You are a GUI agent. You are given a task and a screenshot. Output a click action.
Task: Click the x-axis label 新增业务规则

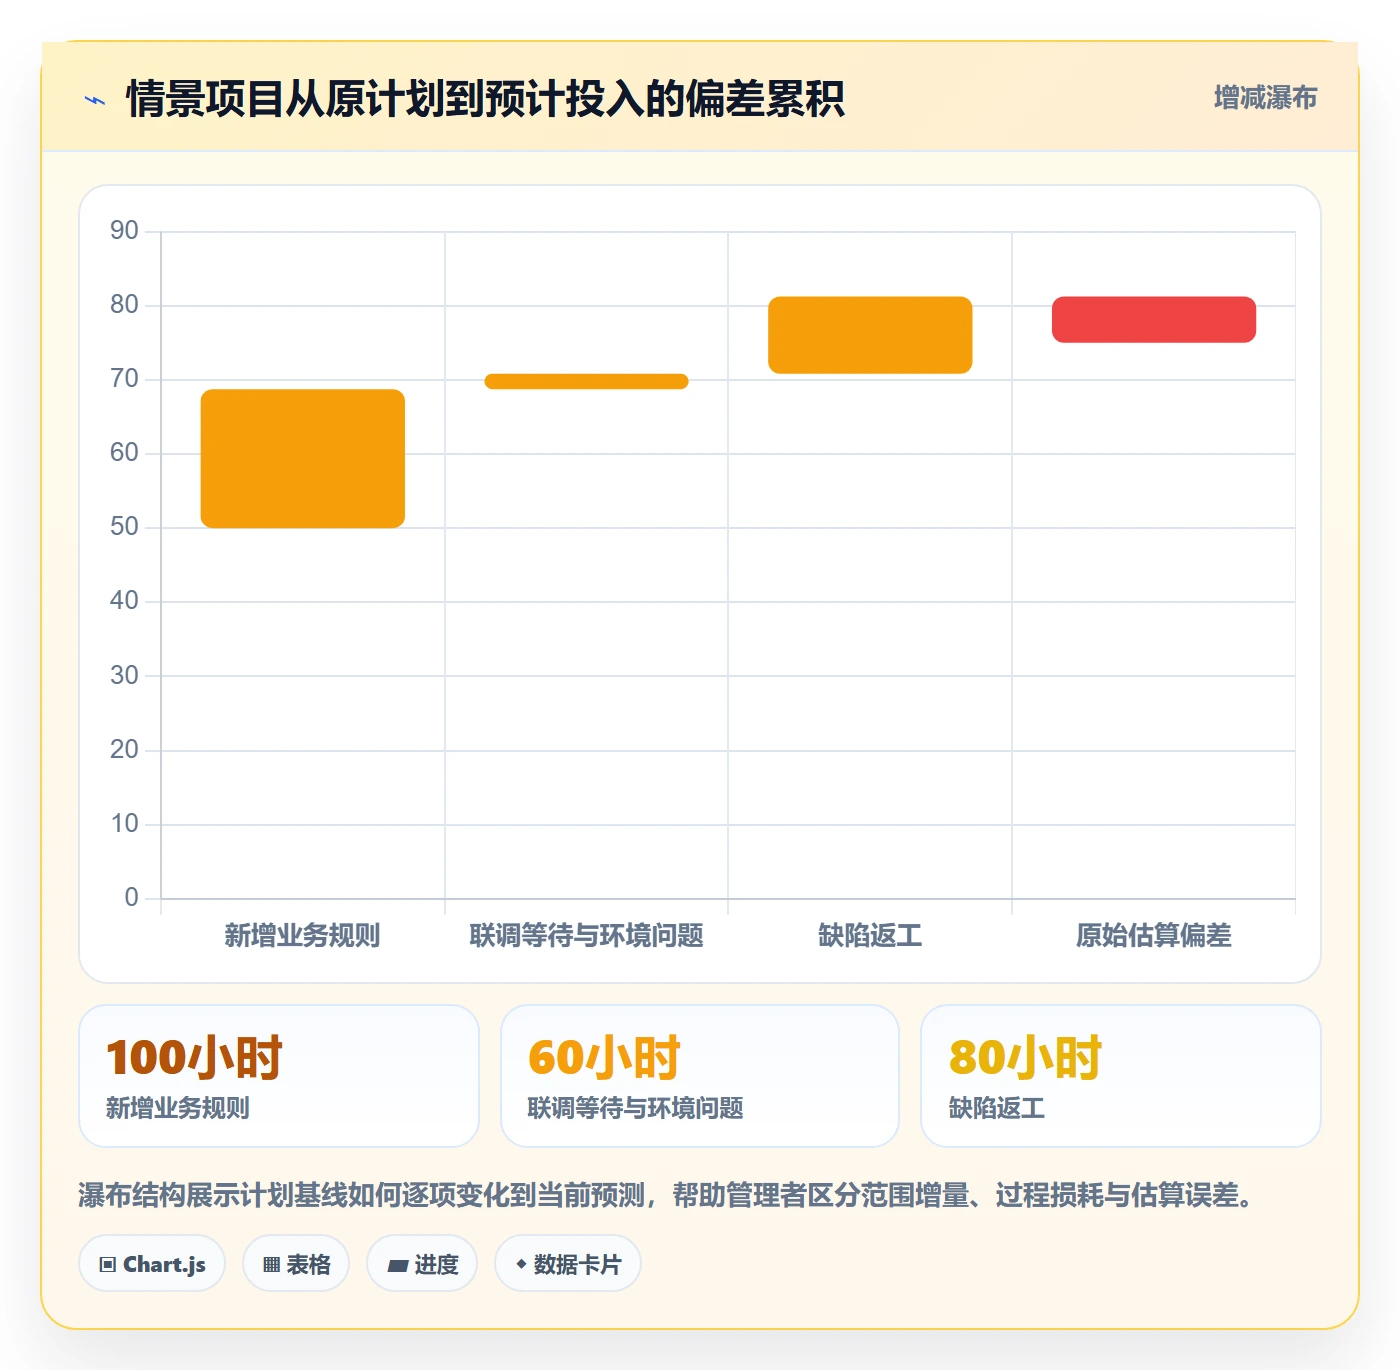pyautogui.click(x=303, y=936)
